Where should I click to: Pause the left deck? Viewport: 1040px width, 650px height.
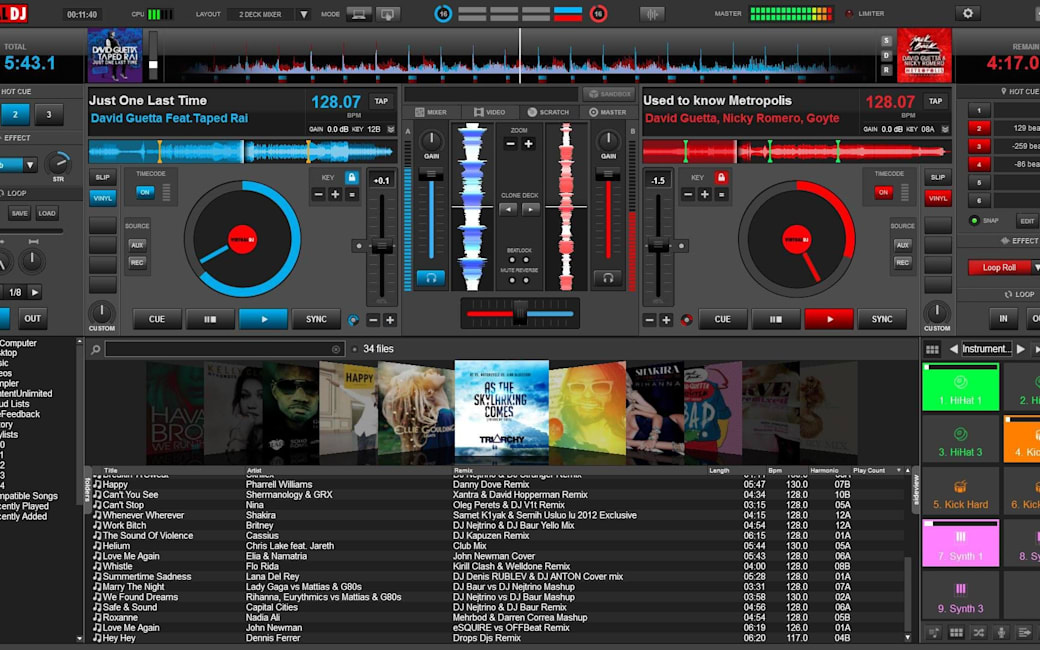210,319
